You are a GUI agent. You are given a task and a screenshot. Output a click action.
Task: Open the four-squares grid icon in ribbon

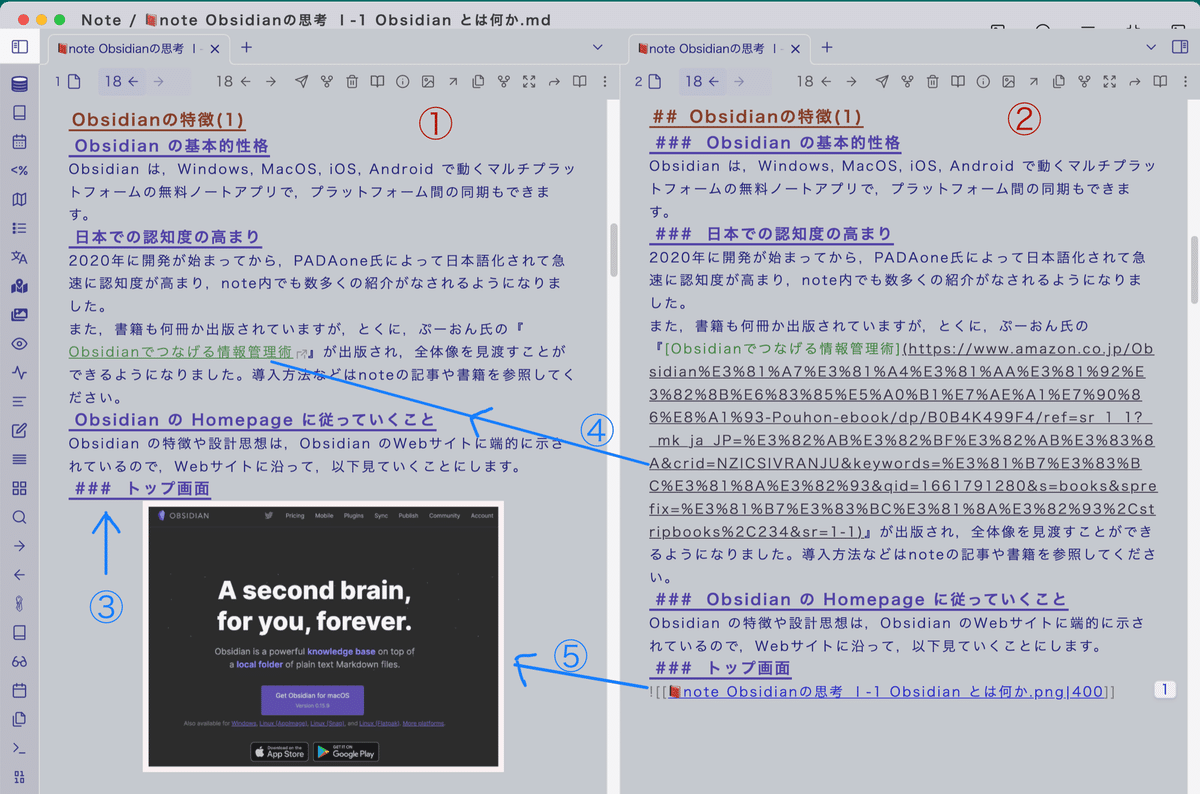pyautogui.click(x=19, y=489)
